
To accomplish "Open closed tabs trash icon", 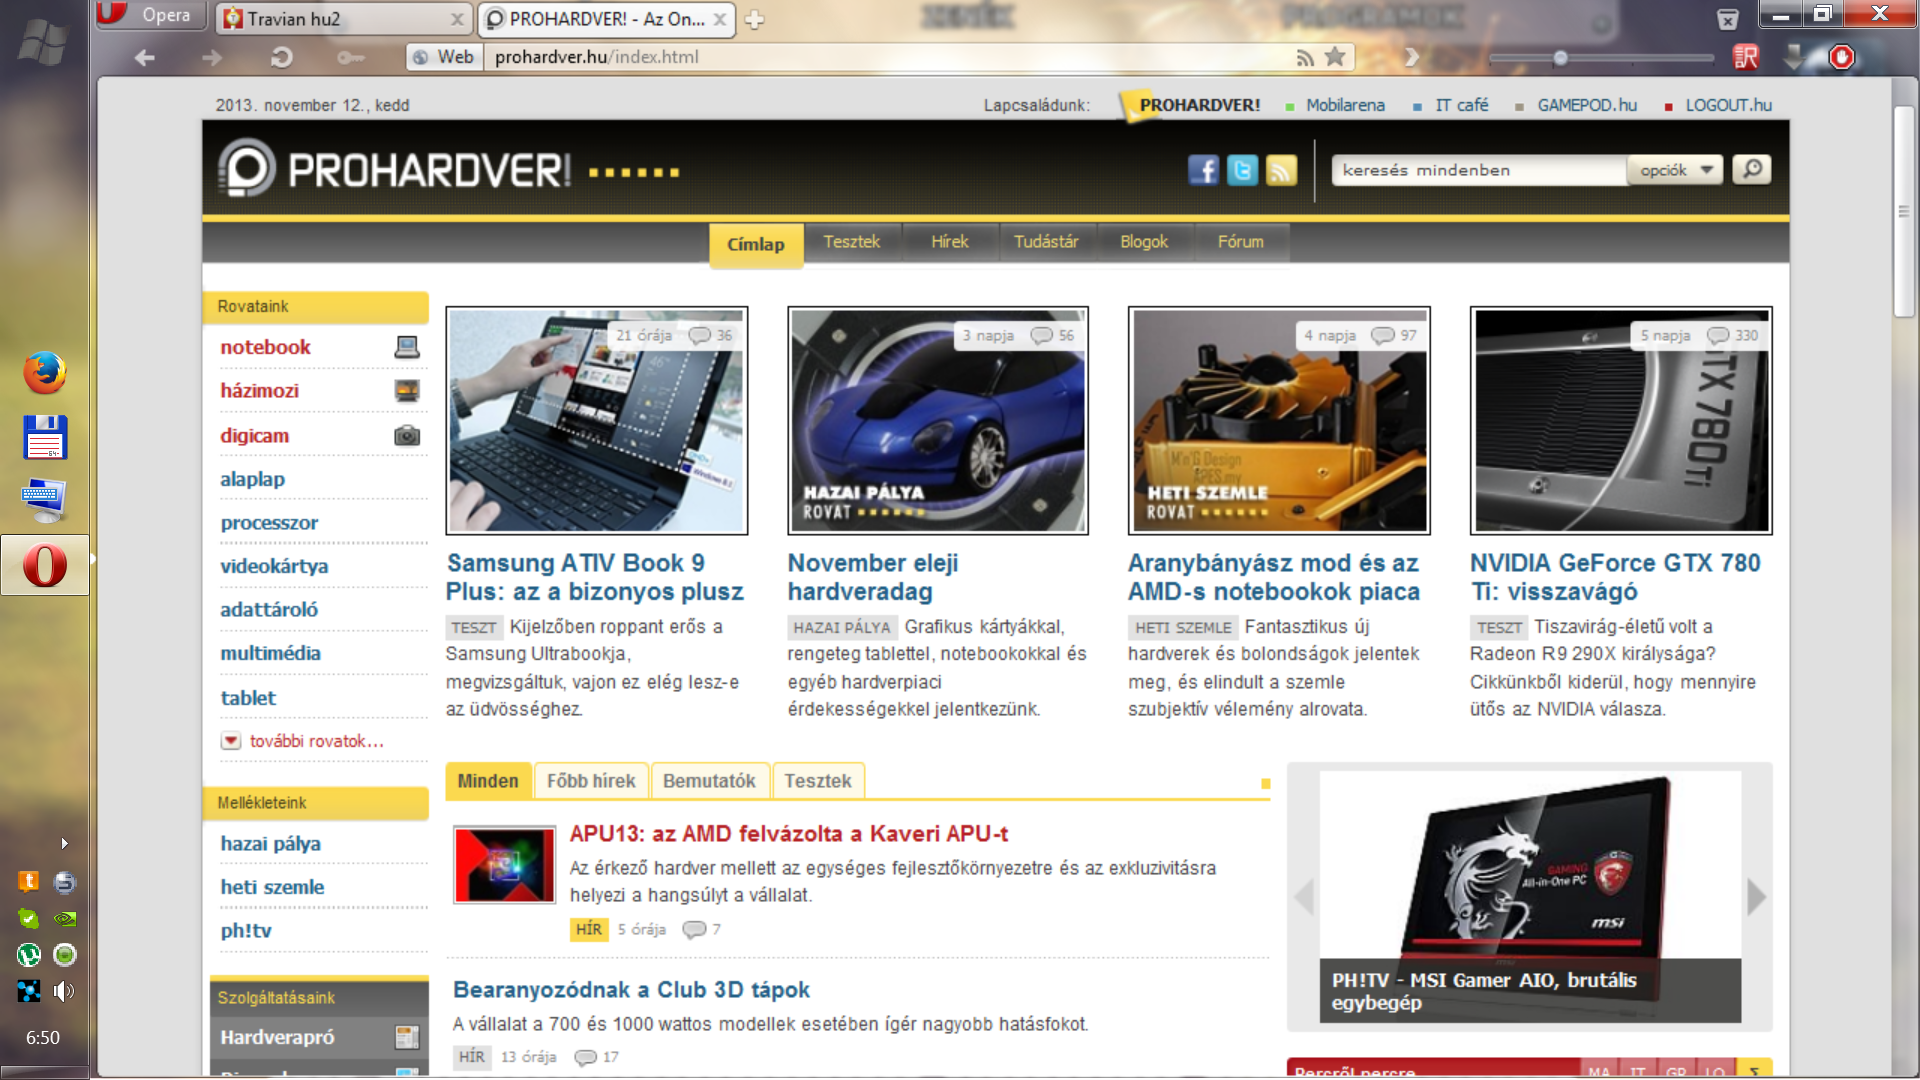I will (x=1728, y=19).
